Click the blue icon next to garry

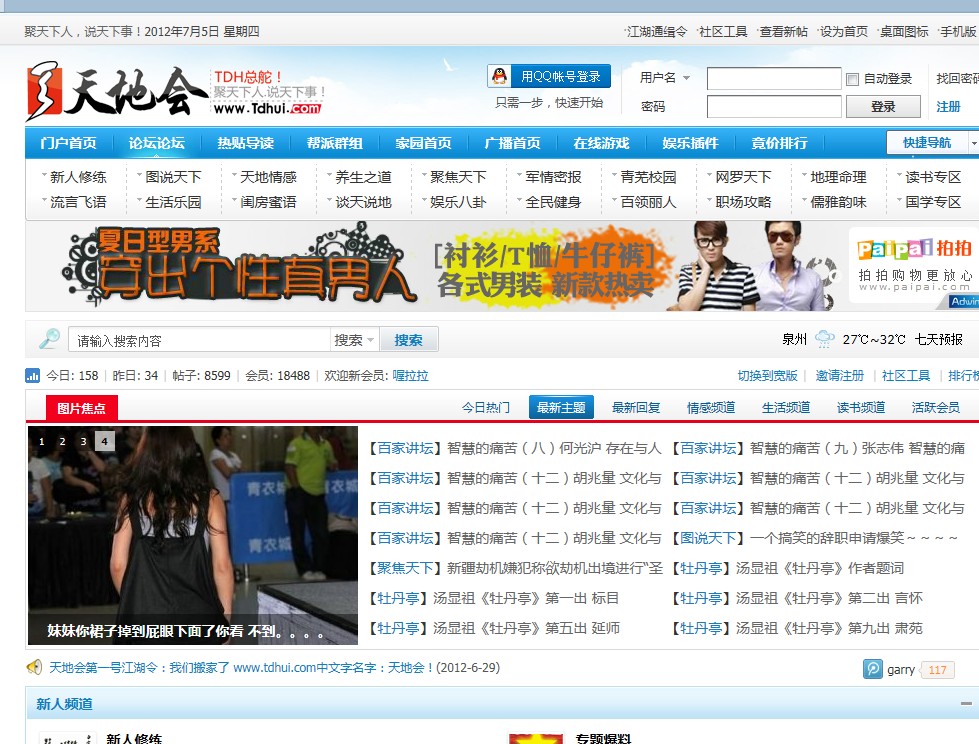[873, 669]
